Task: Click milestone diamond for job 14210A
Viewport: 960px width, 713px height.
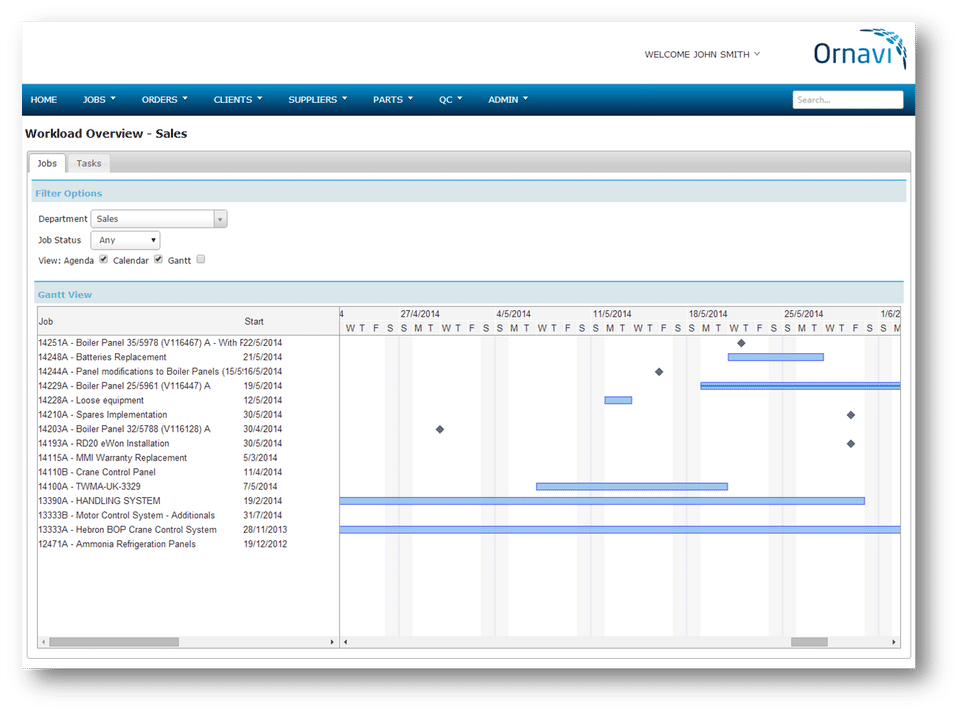Action: tap(851, 415)
